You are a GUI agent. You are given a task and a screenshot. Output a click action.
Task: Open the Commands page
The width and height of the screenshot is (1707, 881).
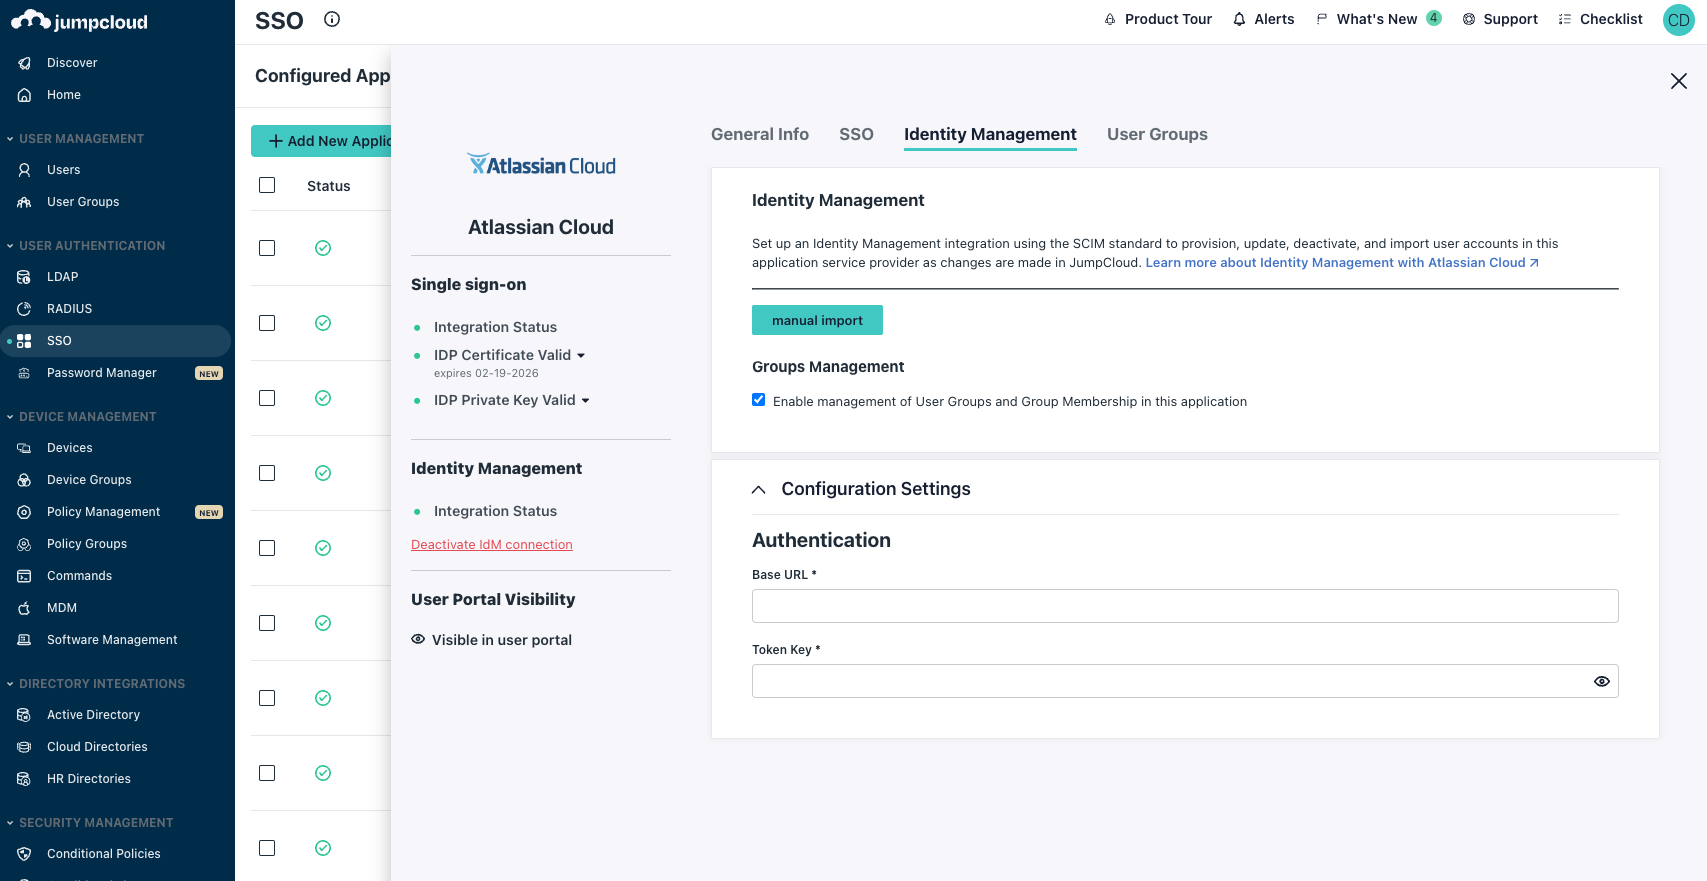click(79, 576)
